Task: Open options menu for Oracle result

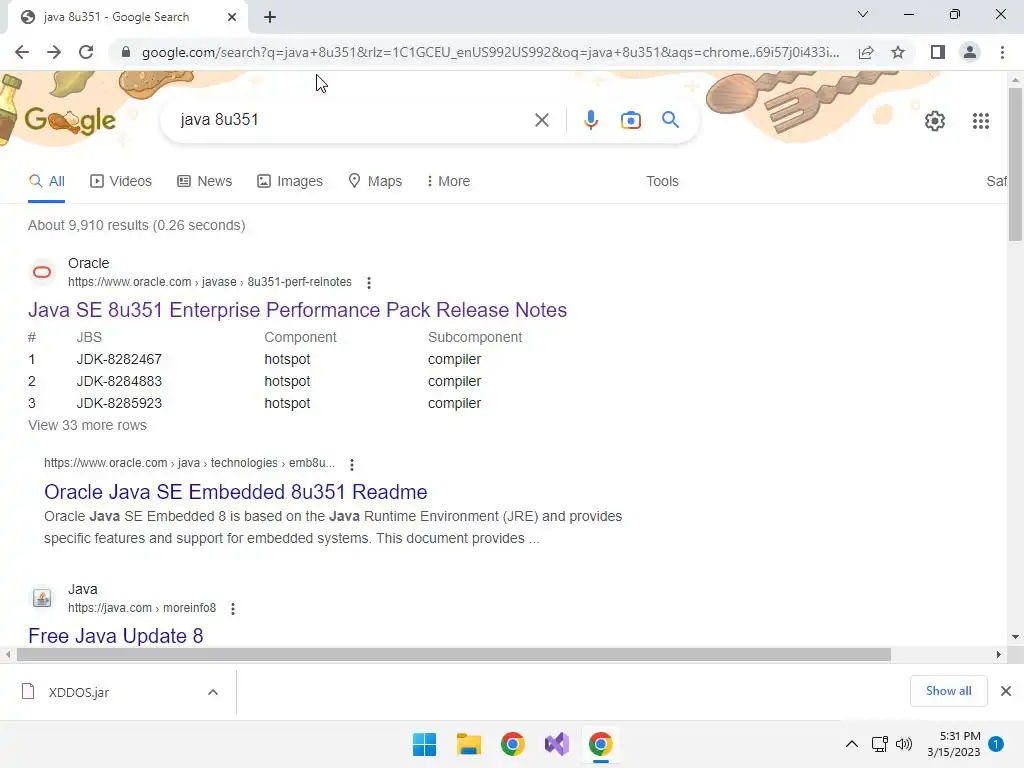Action: point(369,283)
